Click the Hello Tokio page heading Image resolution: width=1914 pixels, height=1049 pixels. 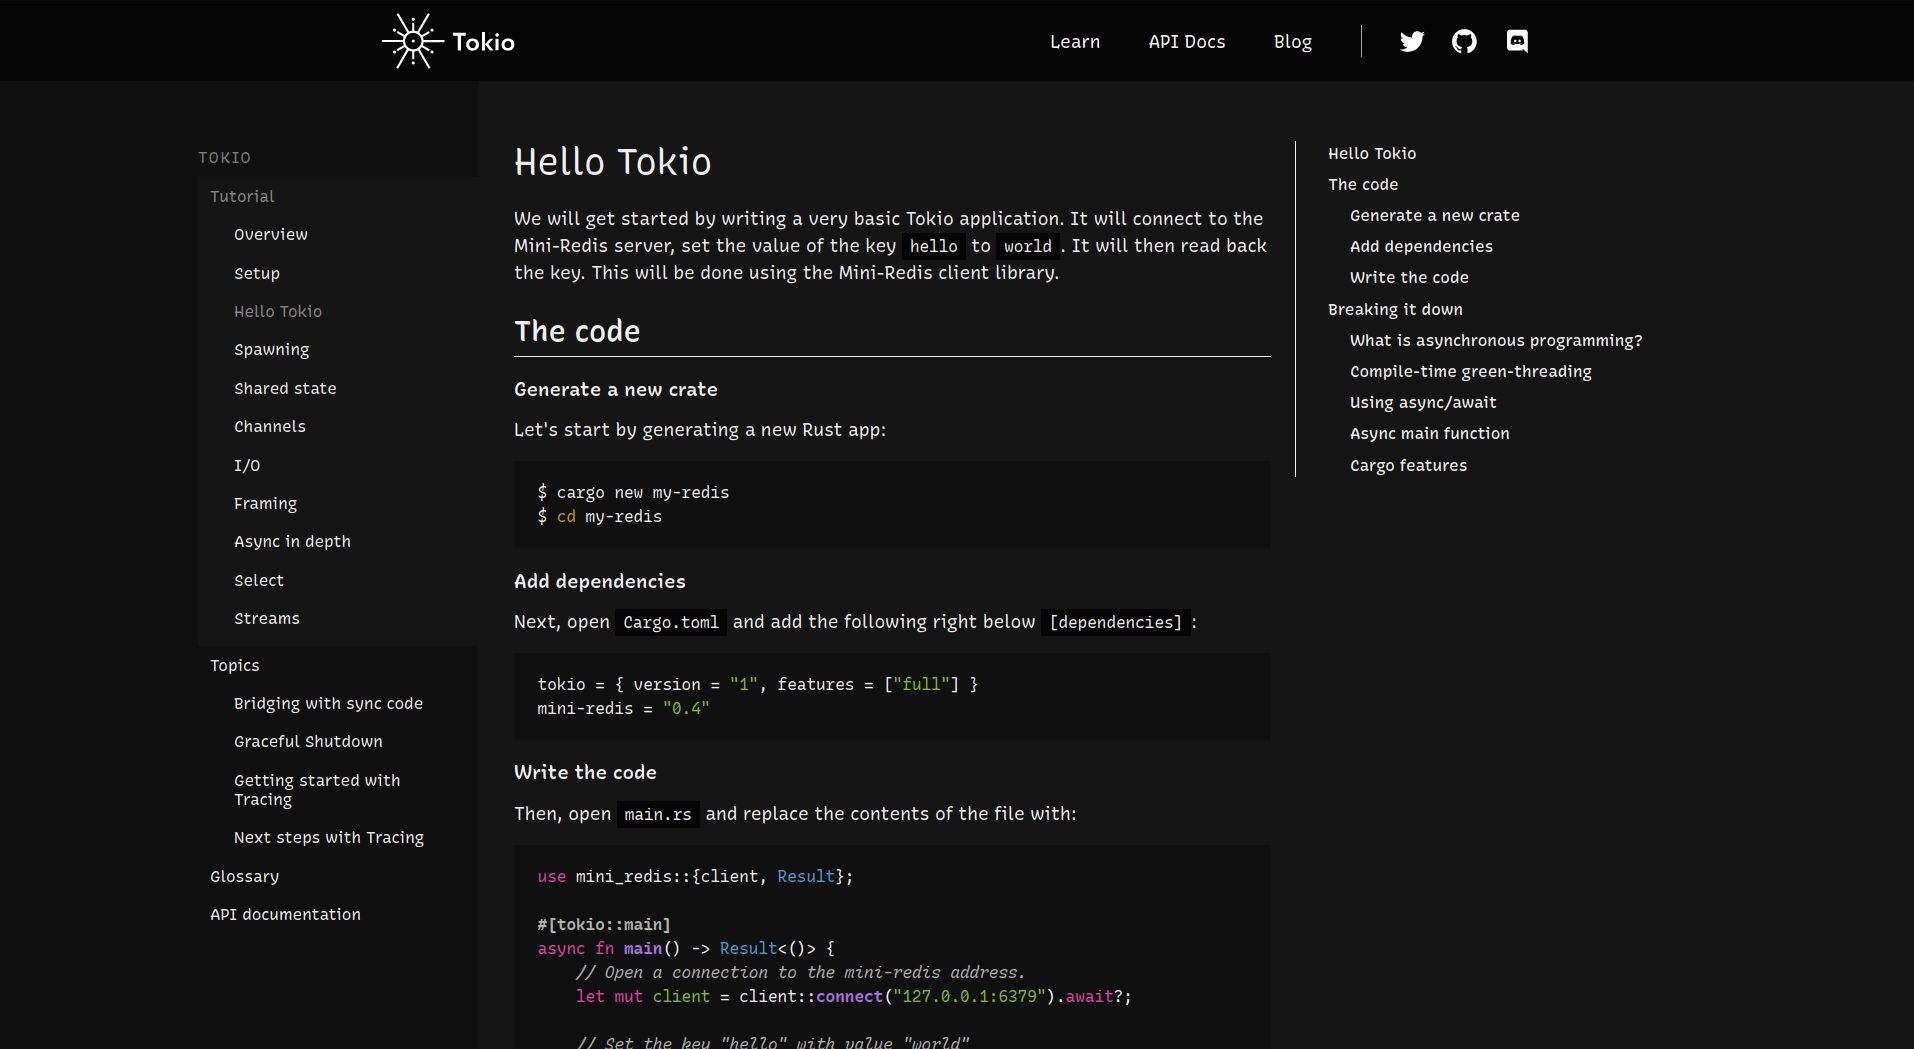(612, 162)
